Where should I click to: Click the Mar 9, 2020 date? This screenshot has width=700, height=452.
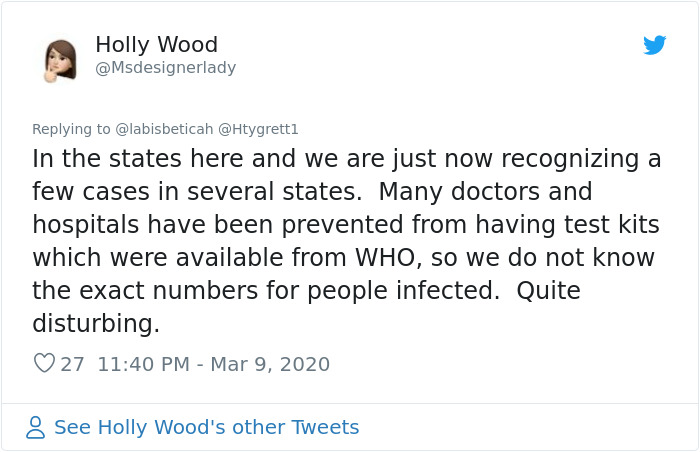[x=270, y=364]
